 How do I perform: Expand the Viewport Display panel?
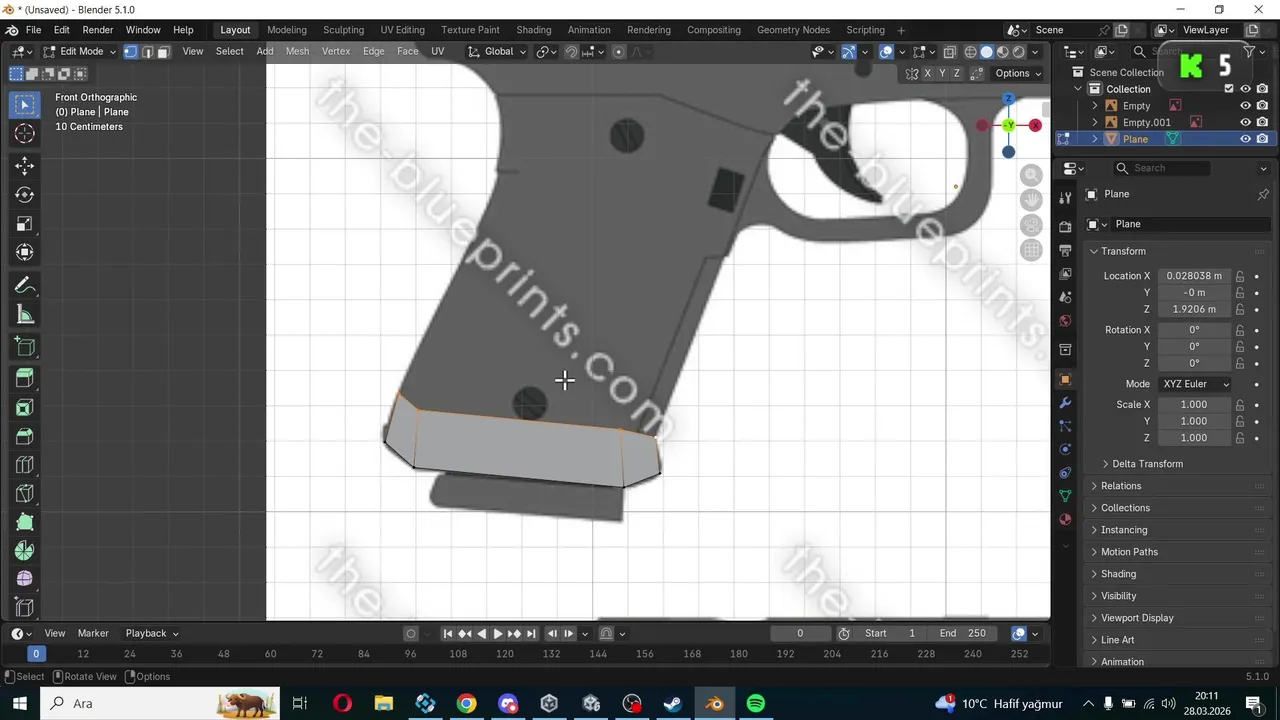(1136, 618)
